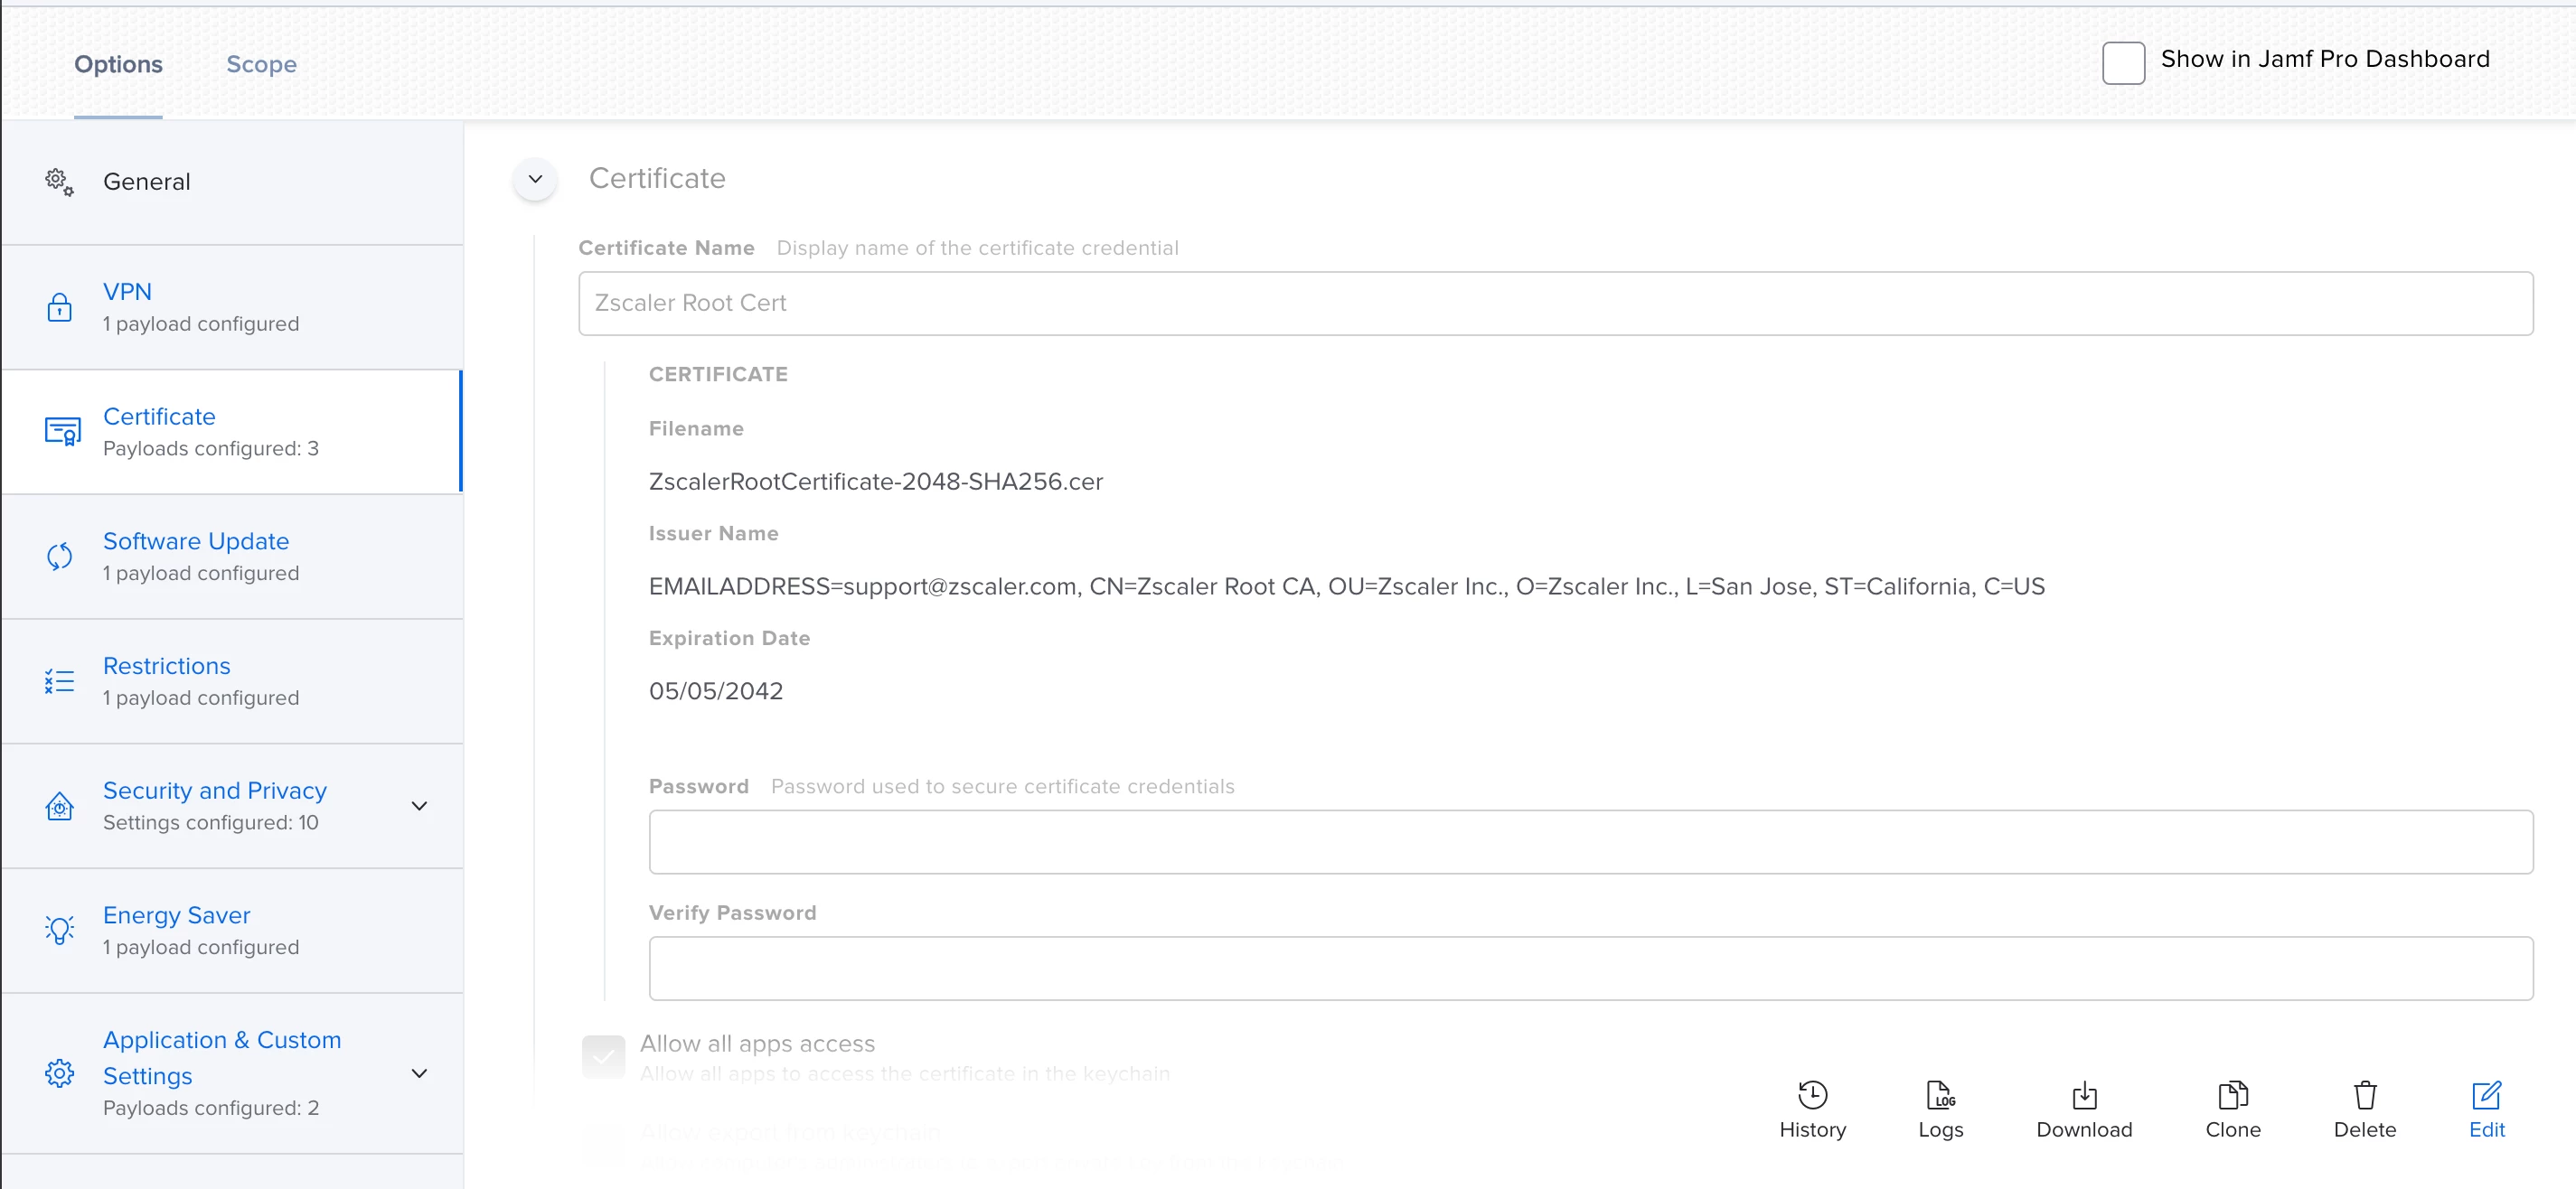Click the Application & Custom Settings label
The width and height of the screenshot is (2576, 1189).
point(222,1057)
